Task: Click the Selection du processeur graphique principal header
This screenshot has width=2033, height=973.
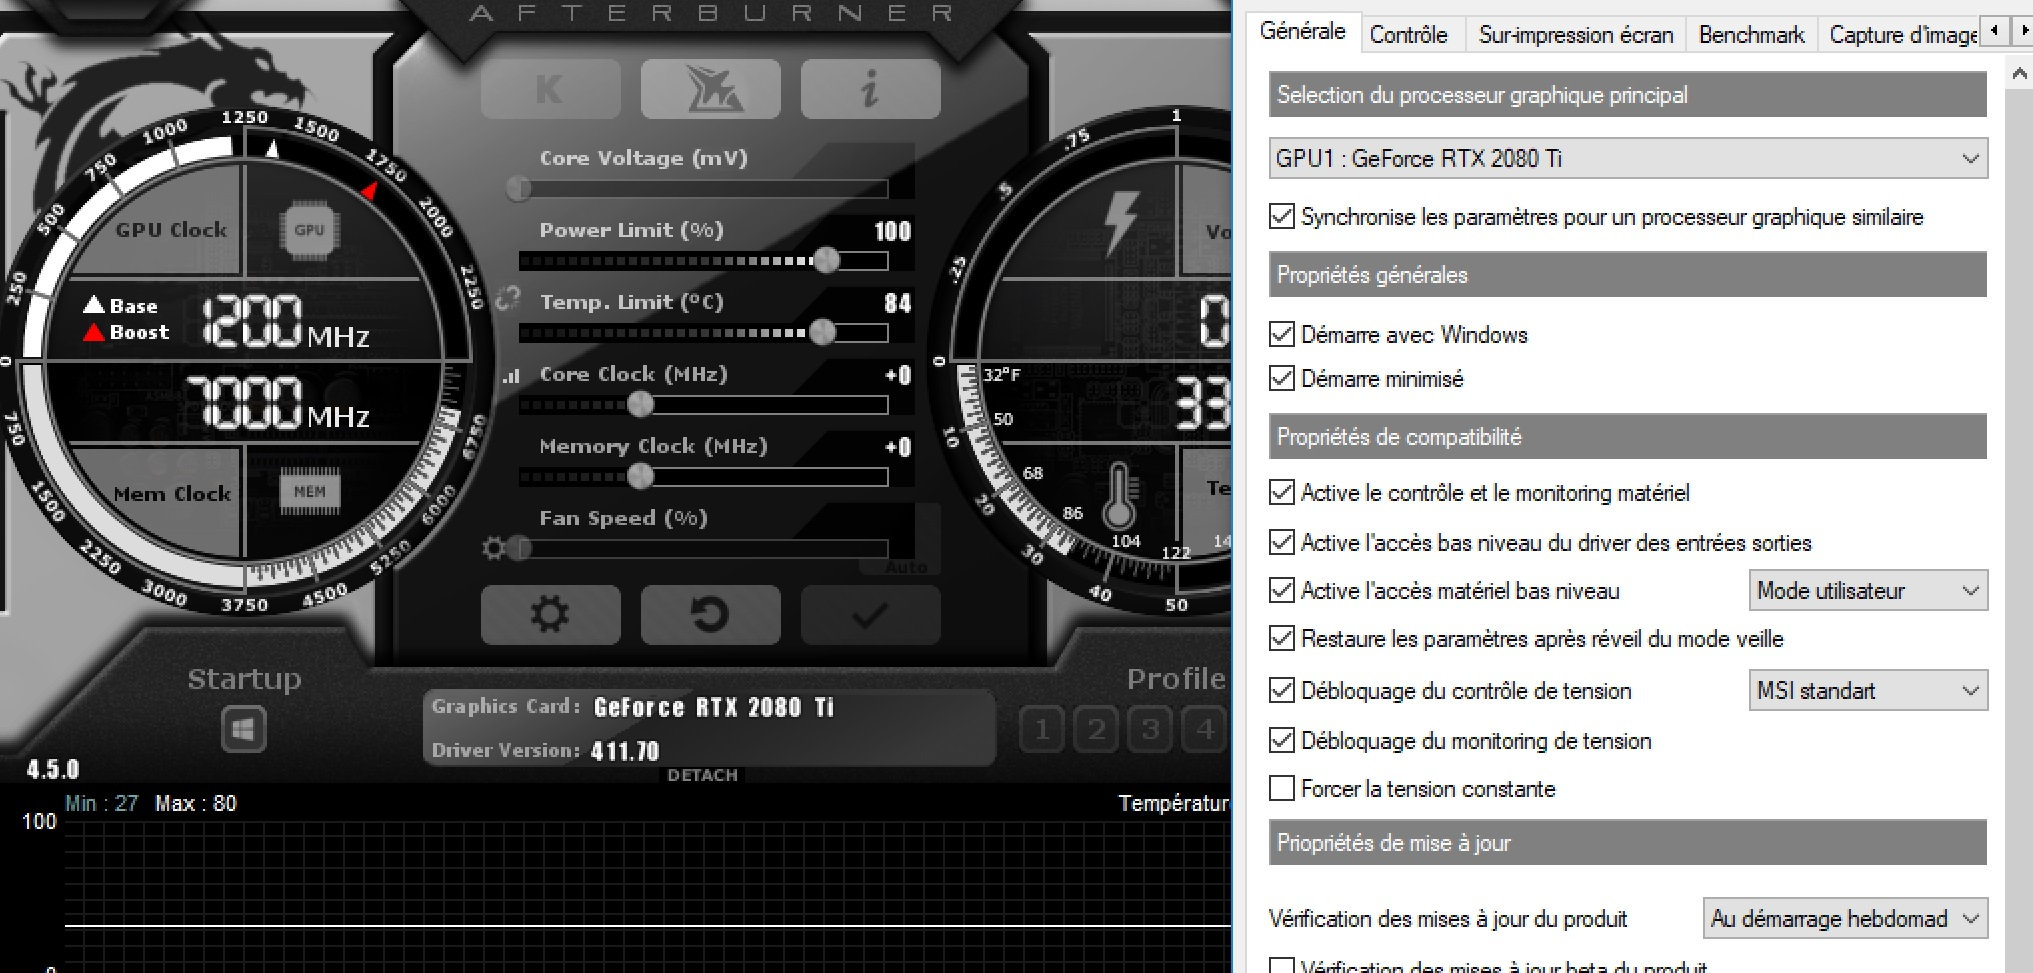Action: tap(1627, 95)
